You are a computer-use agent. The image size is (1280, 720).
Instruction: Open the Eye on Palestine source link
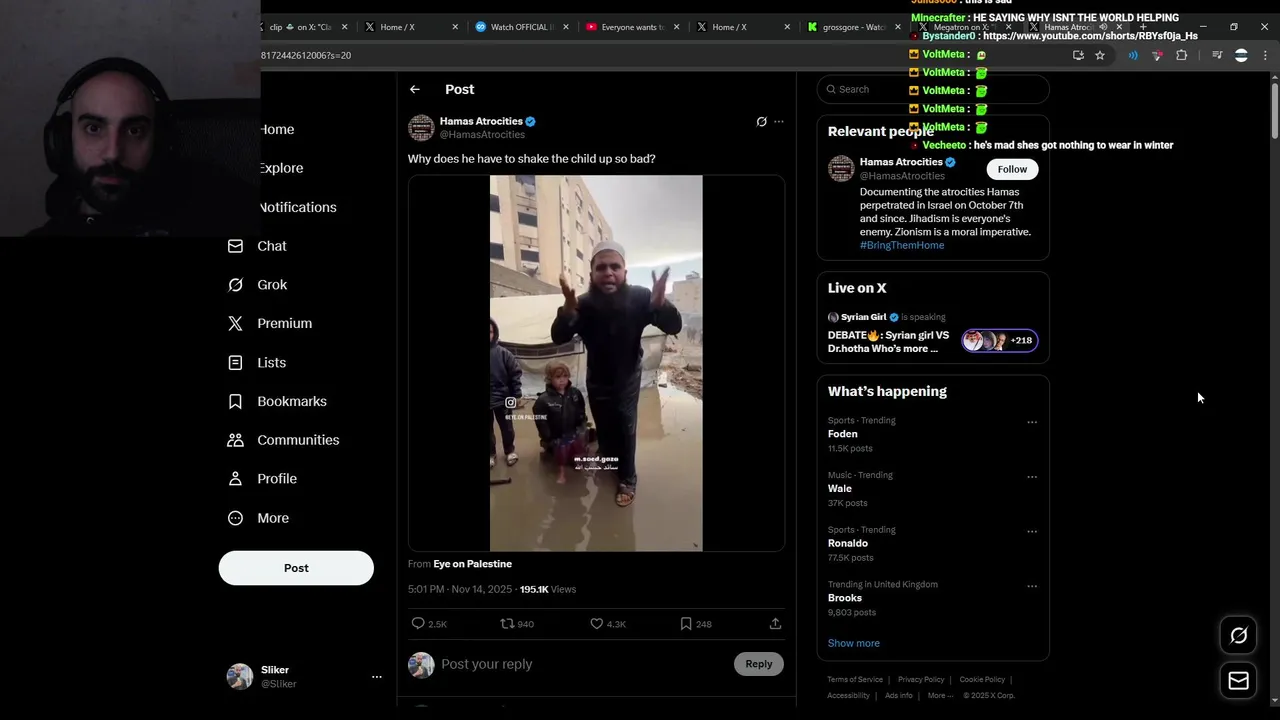pos(472,564)
